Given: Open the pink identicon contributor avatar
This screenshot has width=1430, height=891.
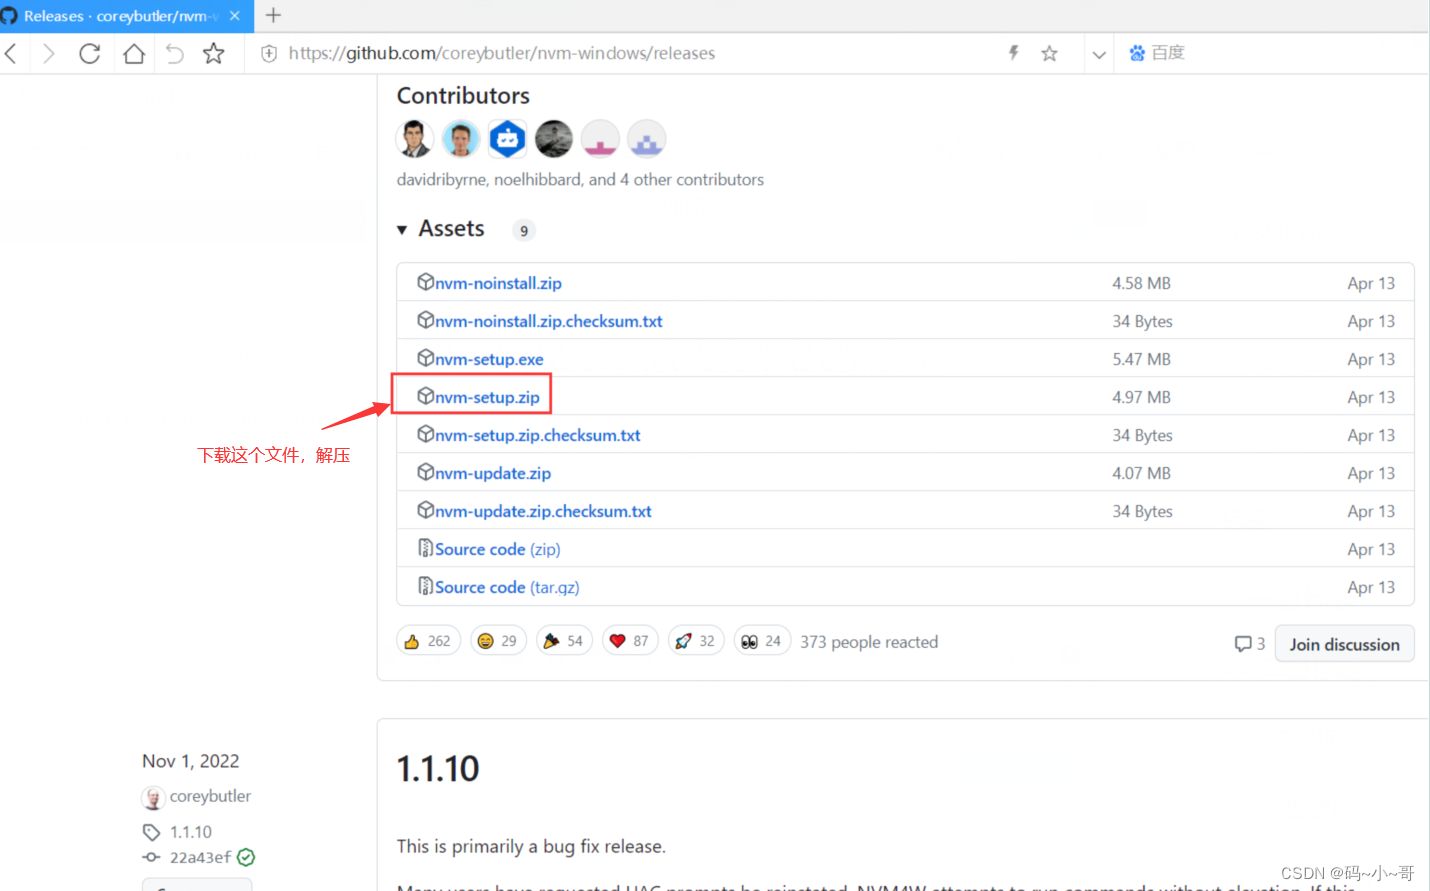Looking at the screenshot, I should (600, 139).
